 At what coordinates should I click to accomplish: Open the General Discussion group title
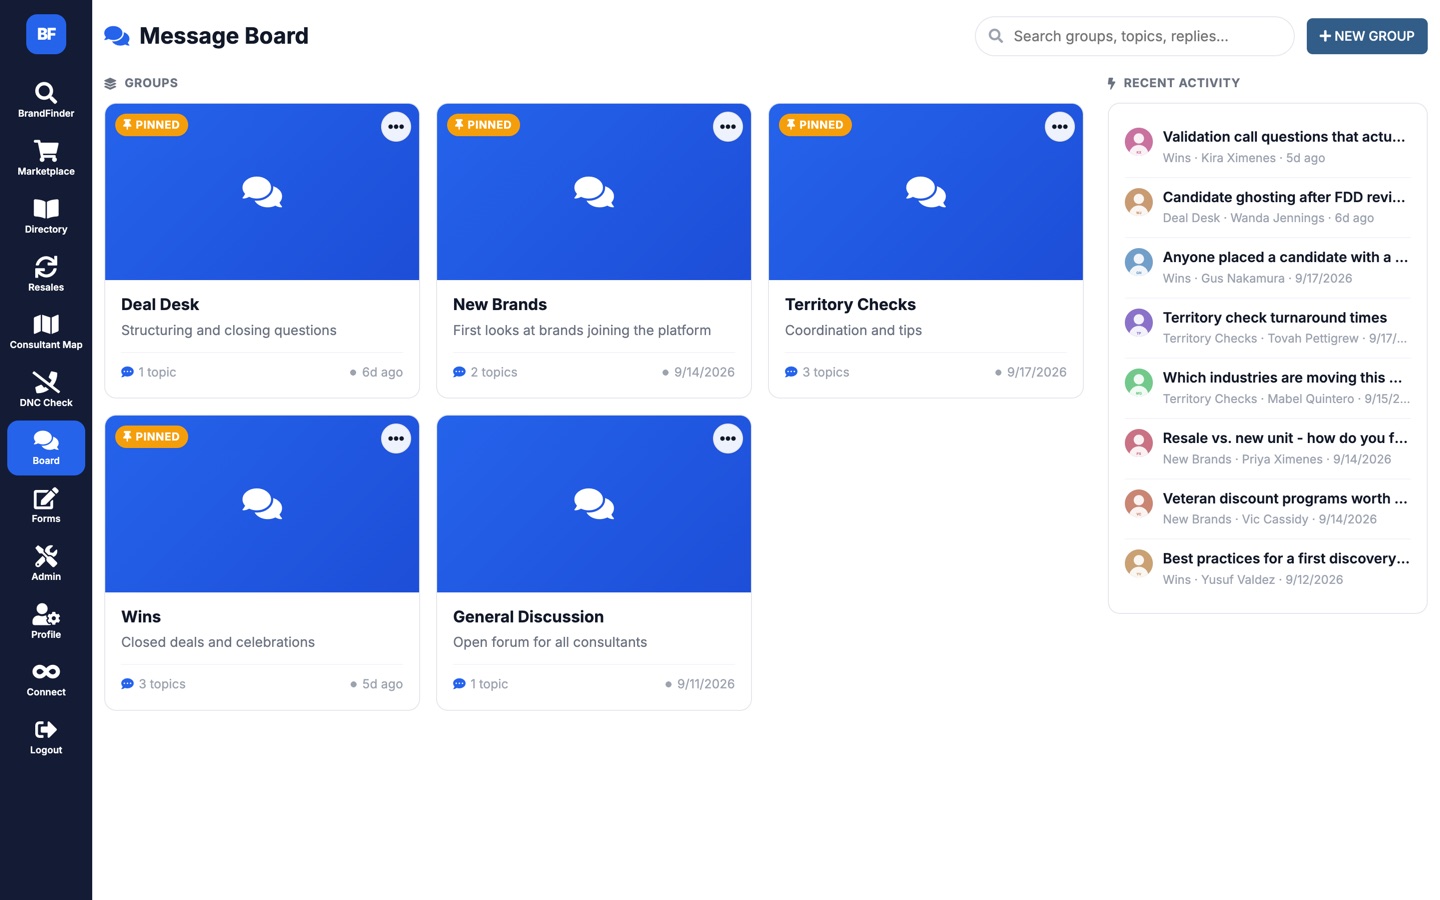click(528, 617)
